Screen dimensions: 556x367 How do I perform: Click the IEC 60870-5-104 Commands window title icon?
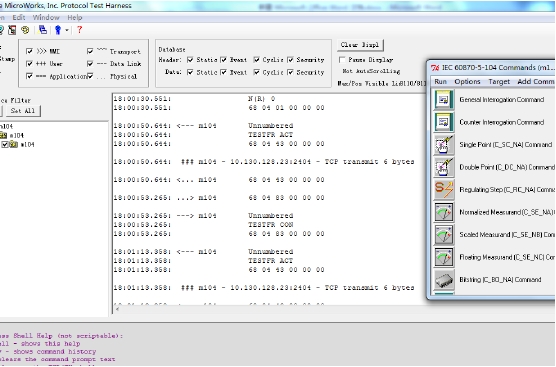tap(435, 67)
